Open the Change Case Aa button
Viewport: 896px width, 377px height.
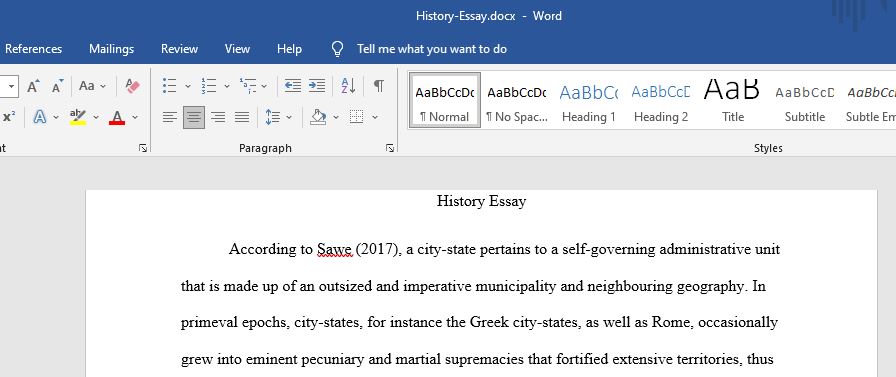87,86
